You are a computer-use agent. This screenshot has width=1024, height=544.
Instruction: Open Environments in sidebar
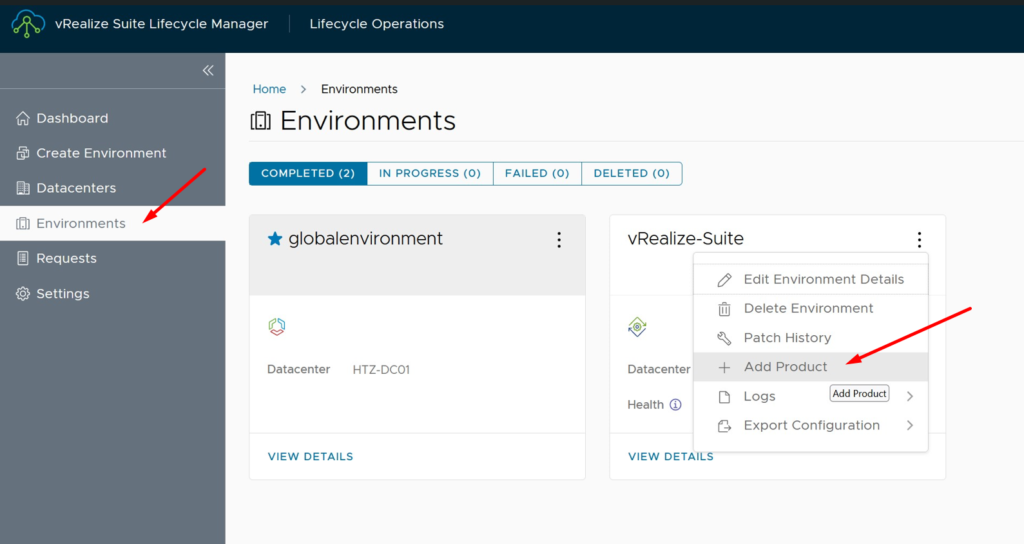112,223
